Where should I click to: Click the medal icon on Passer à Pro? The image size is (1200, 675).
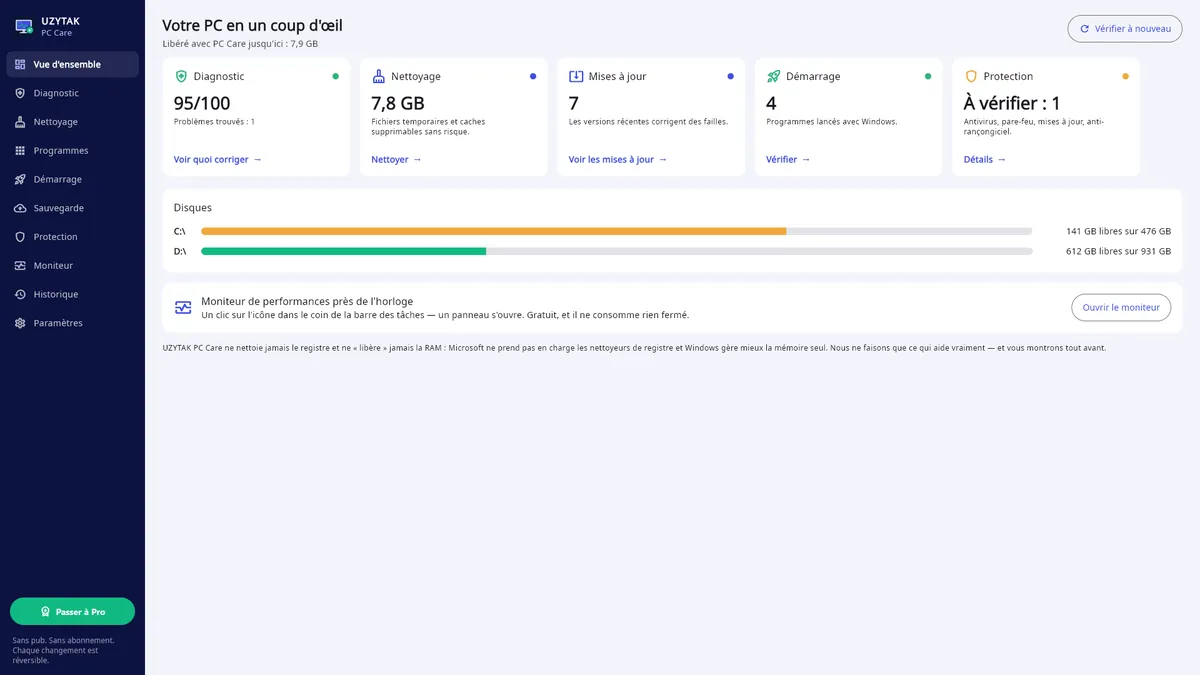(x=45, y=612)
